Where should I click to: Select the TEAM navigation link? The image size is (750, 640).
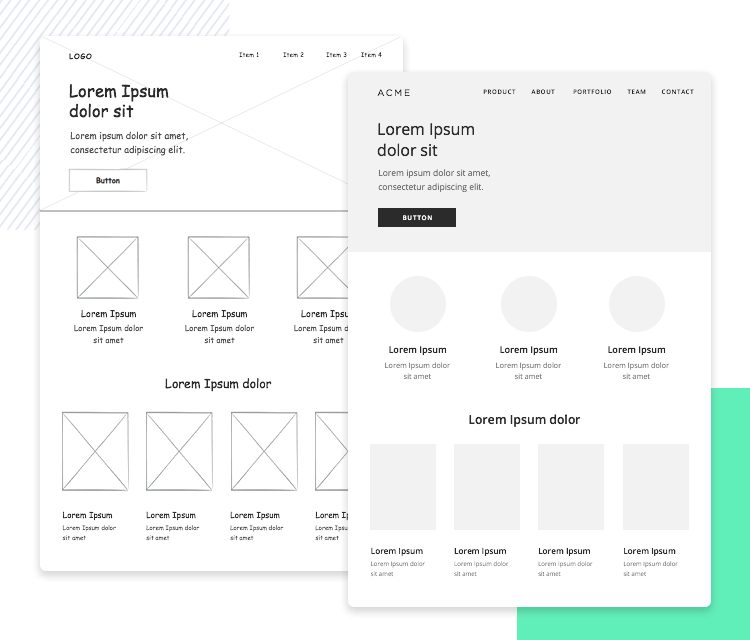tap(637, 92)
